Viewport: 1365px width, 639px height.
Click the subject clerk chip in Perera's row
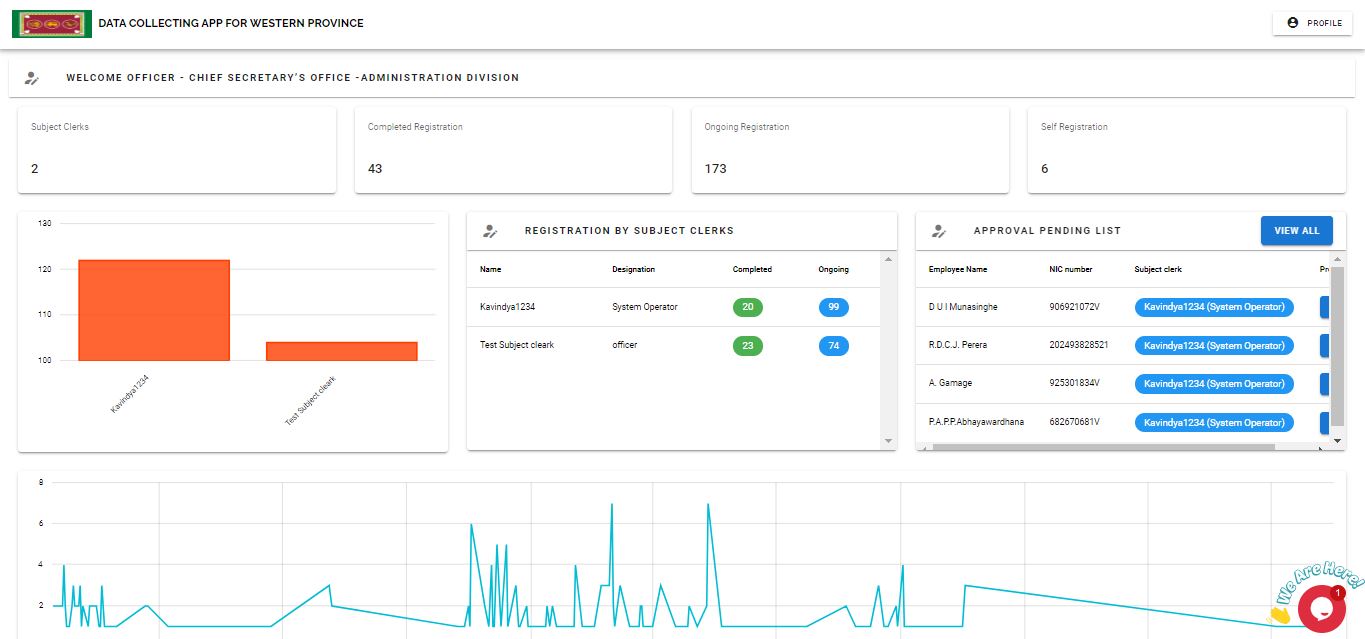(x=1214, y=346)
